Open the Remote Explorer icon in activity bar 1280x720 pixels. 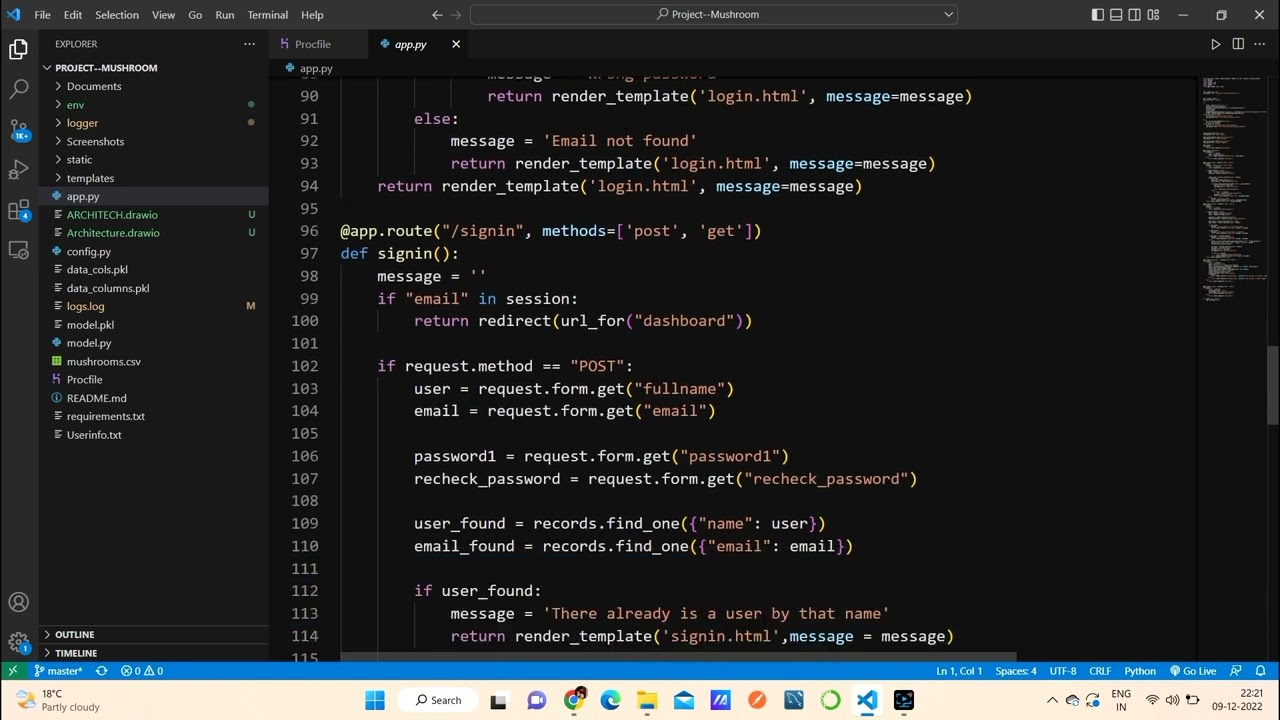pos(19,249)
